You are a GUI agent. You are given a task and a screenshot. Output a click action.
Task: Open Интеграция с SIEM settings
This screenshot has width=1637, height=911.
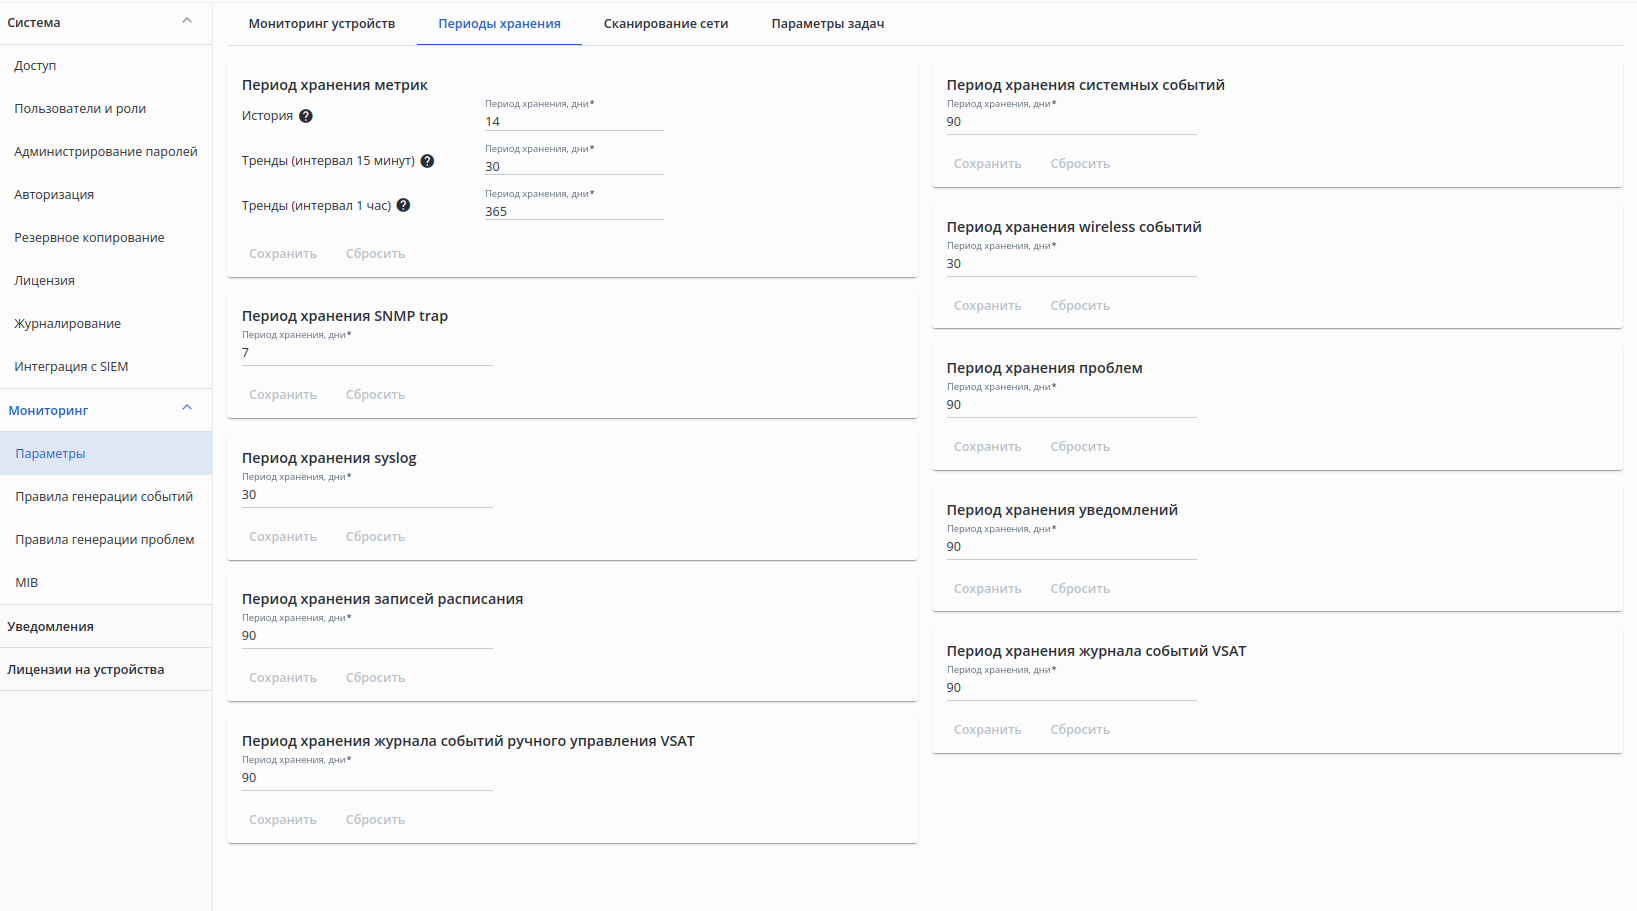coord(71,367)
